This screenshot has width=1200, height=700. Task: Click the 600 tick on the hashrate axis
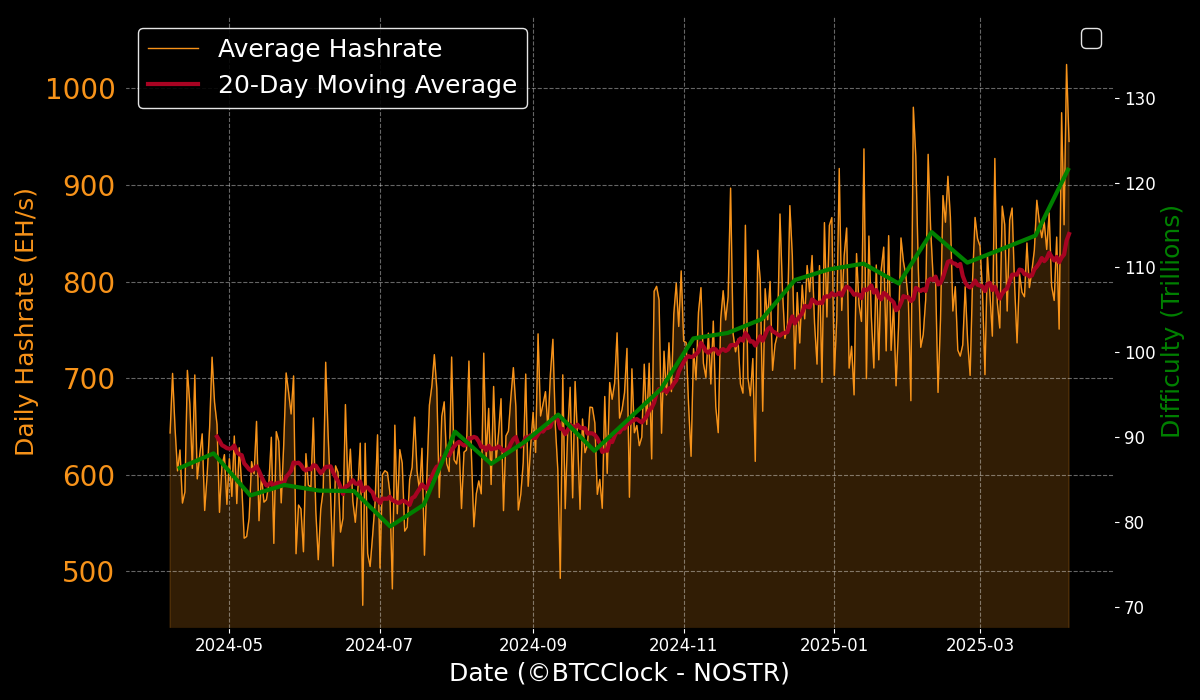tap(89, 476)
